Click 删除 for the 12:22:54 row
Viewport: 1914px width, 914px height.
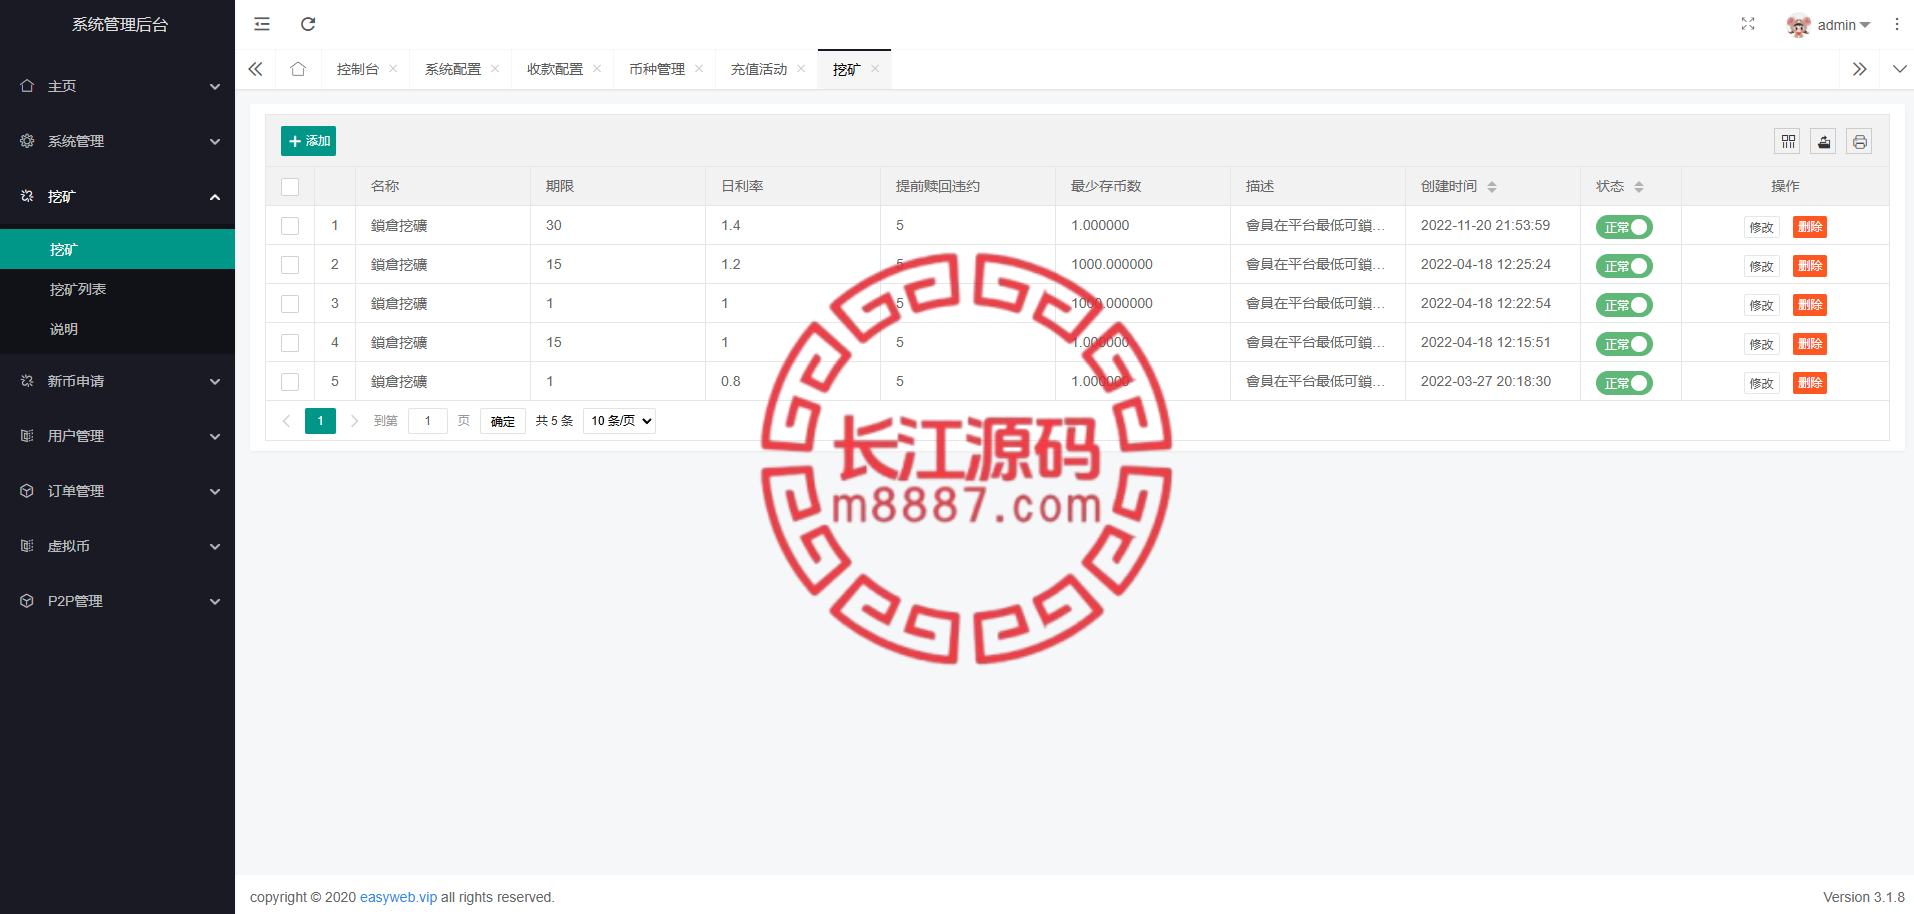1810,305
